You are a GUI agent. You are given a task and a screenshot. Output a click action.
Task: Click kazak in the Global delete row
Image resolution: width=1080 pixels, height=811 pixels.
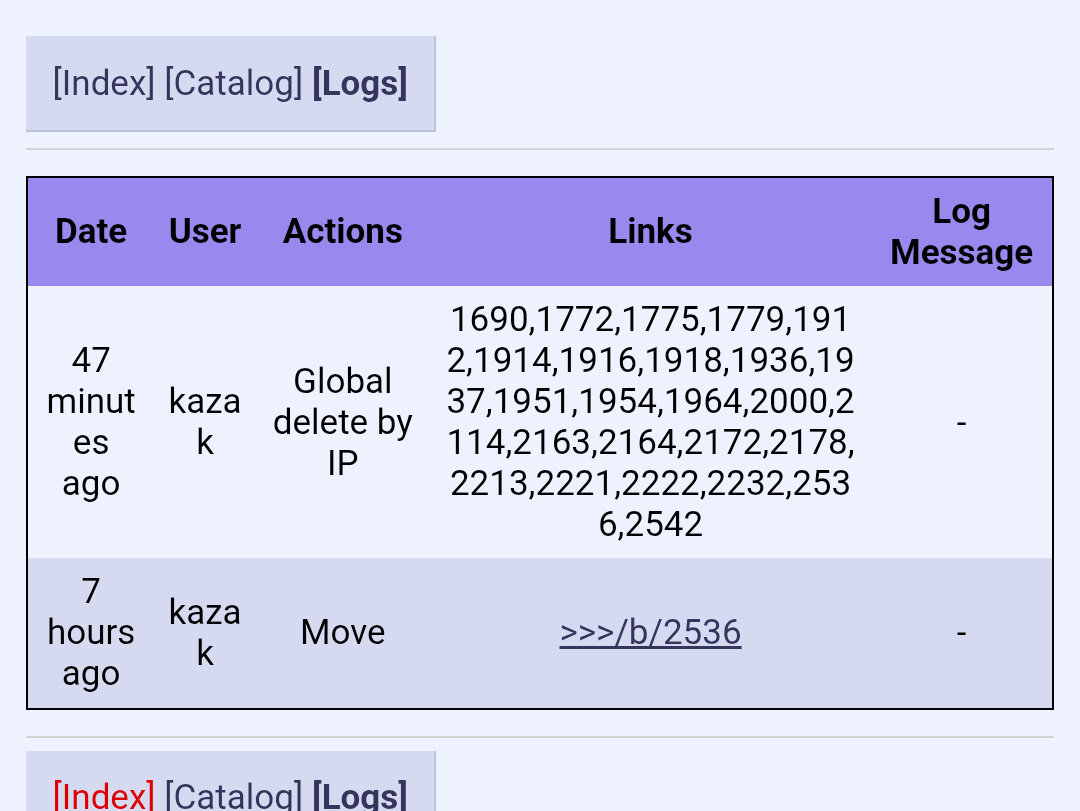[205, 421]
